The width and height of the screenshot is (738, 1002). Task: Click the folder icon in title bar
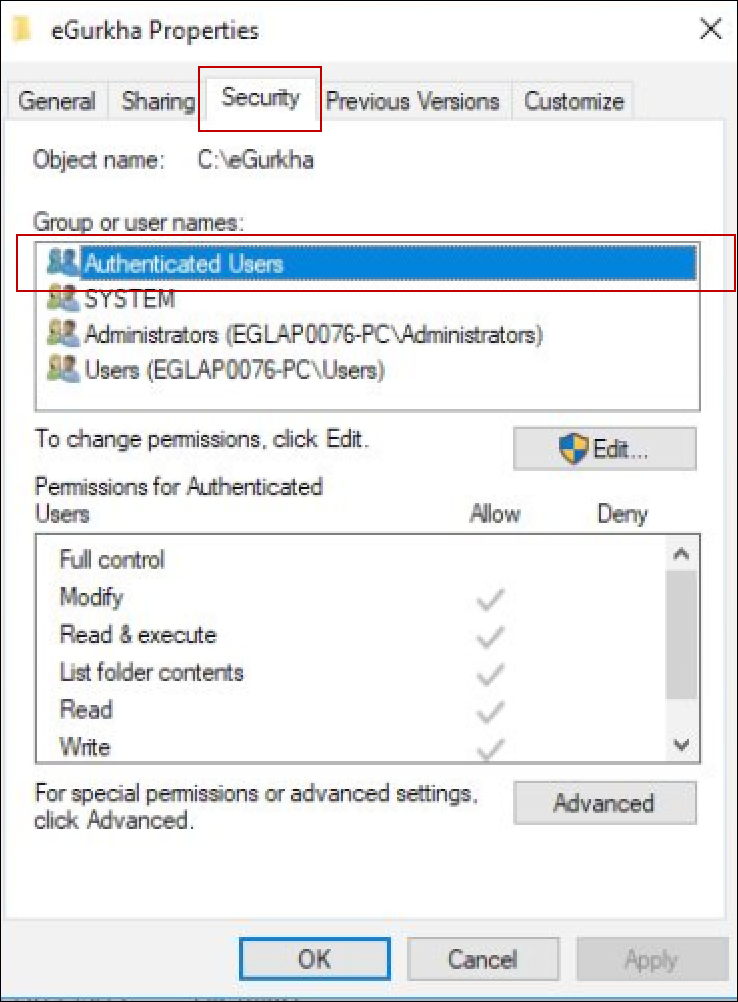(22, 29)
